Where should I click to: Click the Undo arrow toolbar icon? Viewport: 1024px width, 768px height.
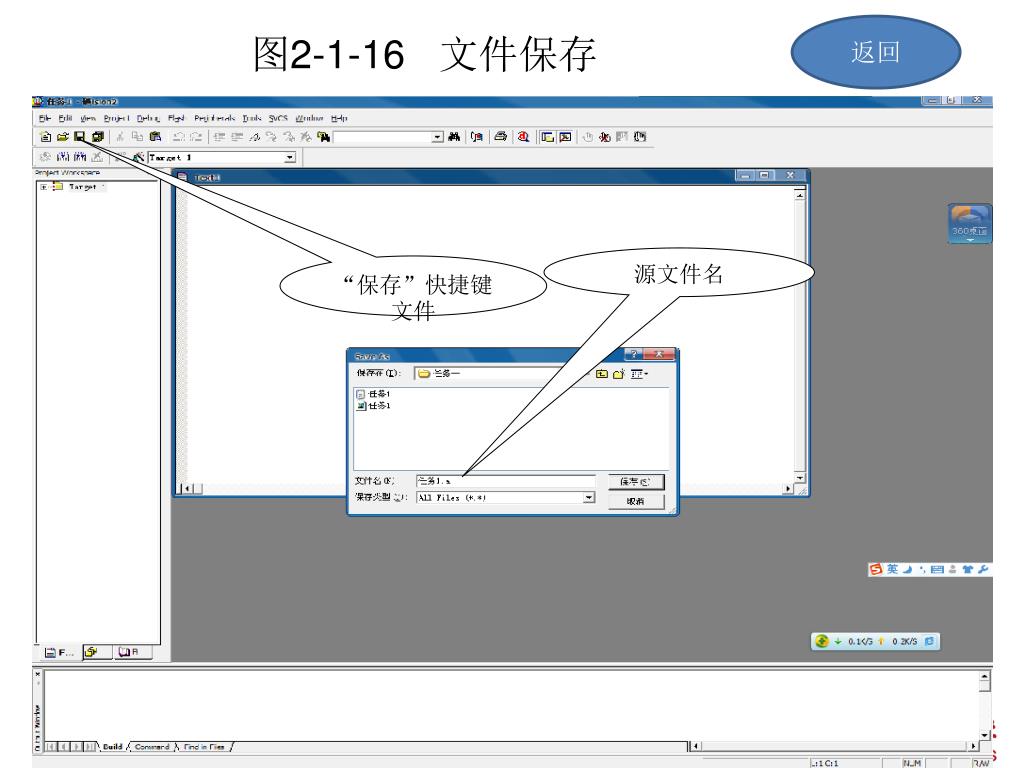(x=178, y=136)
